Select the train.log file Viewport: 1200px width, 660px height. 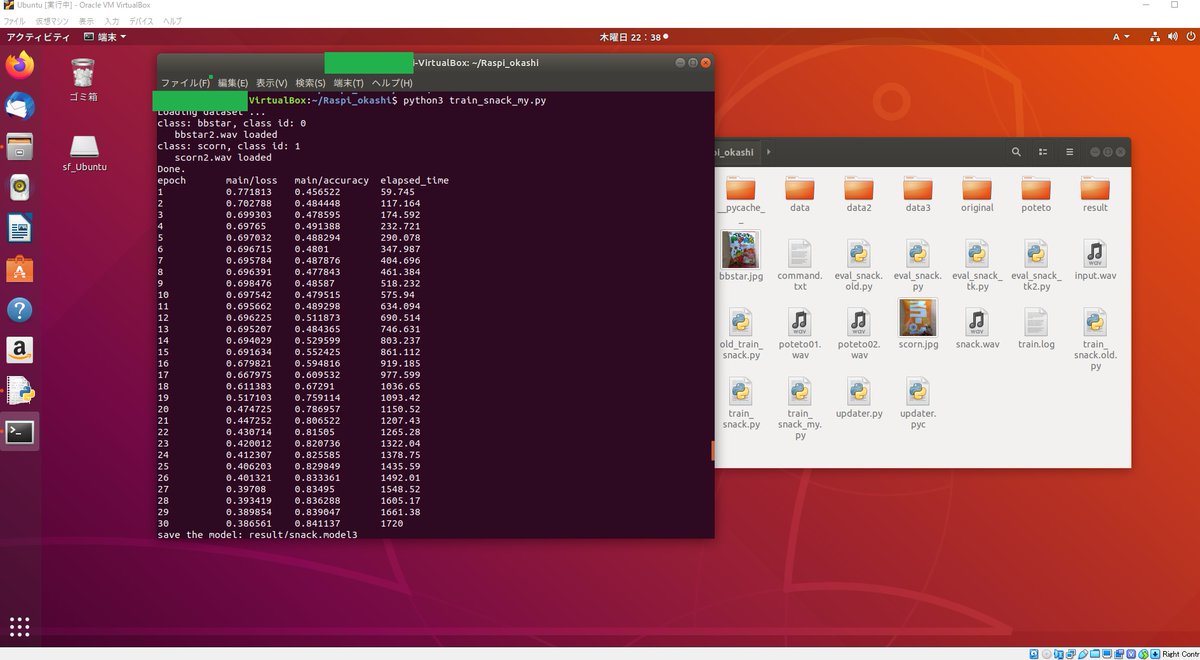tap(1036, 328)
